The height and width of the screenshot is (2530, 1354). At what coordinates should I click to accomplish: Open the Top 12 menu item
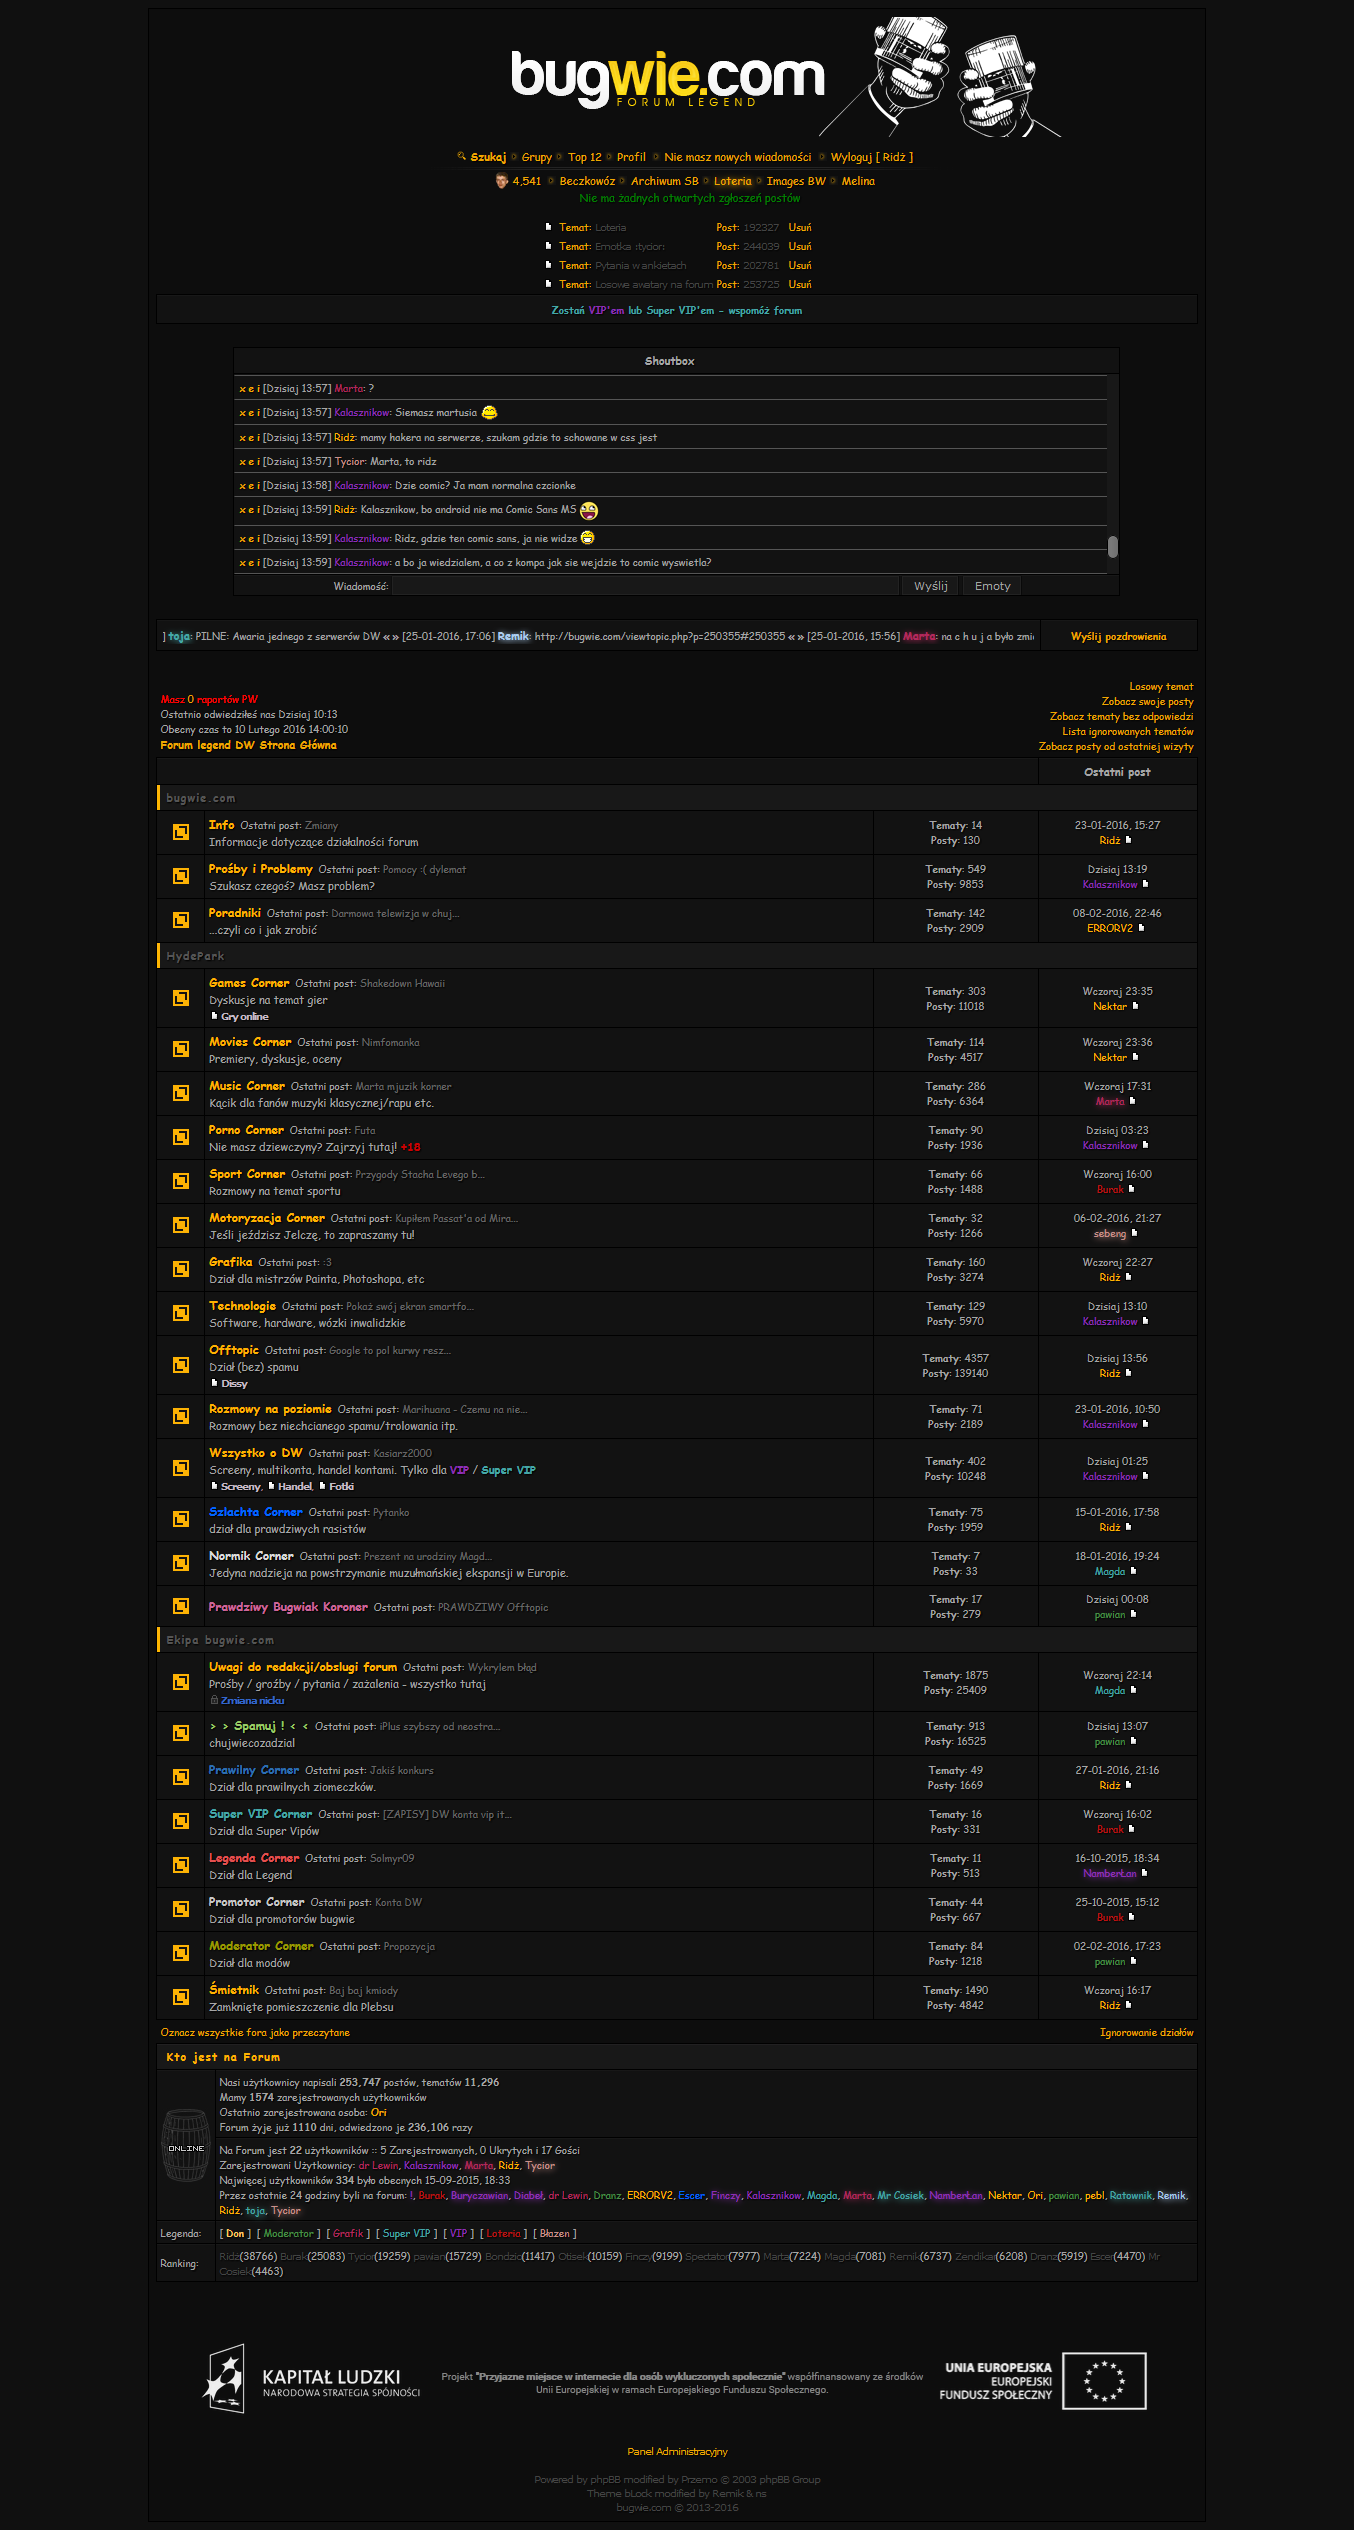coord(585,157)
